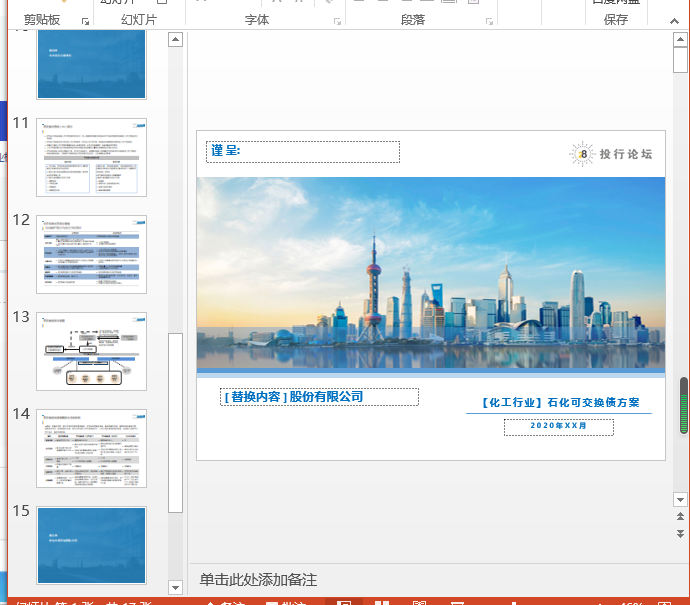This screenshot has width=690, height=605.
Task: Click the 幻灯片 group label
Action: point(139,20)
